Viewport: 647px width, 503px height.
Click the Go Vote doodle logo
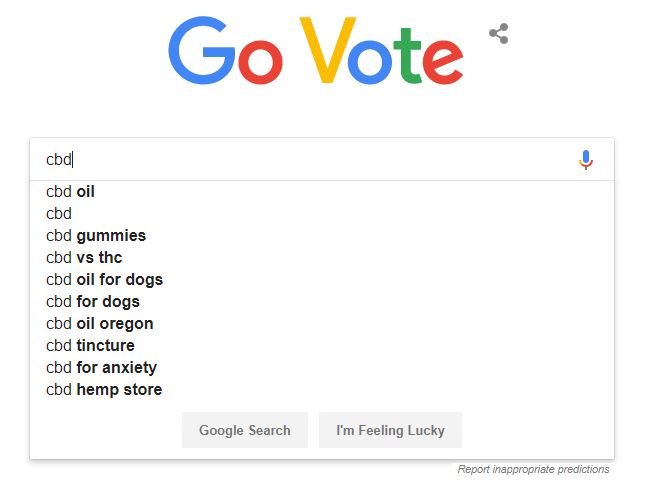click(x=316, y=50)
